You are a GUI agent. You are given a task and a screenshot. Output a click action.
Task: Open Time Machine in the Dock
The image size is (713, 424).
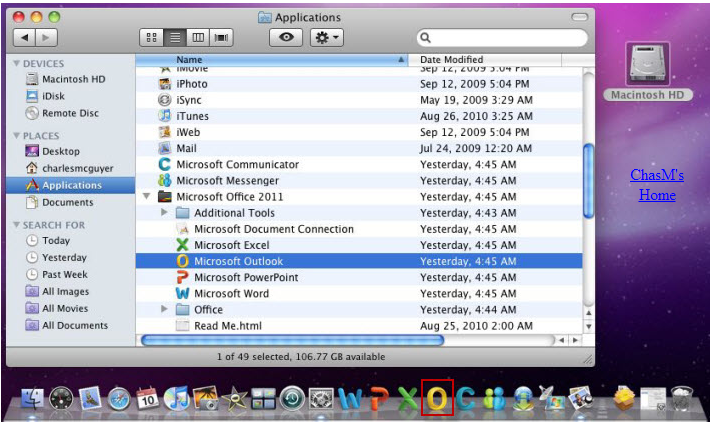pyautogui.click(x=292, y=399)
